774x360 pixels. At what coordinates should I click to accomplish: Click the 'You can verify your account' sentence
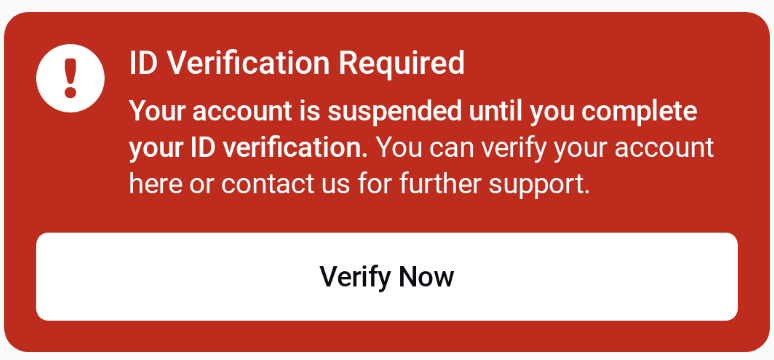click(545, 148)
